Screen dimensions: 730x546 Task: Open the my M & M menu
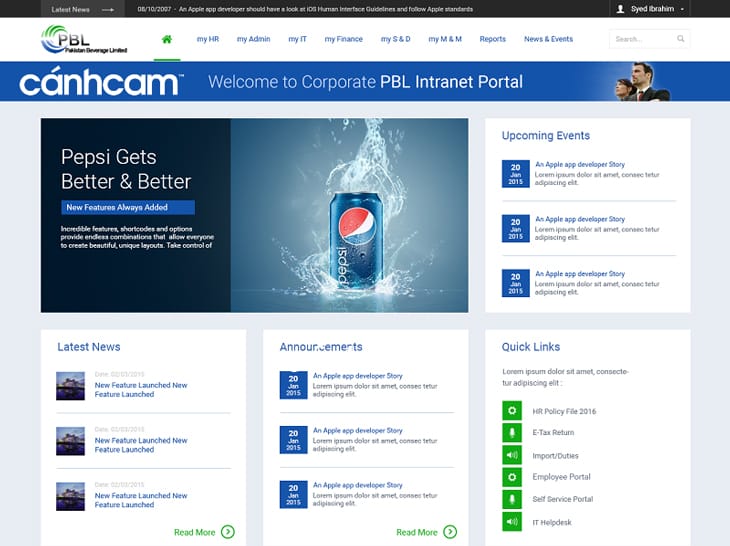click(x=445, y=39)
